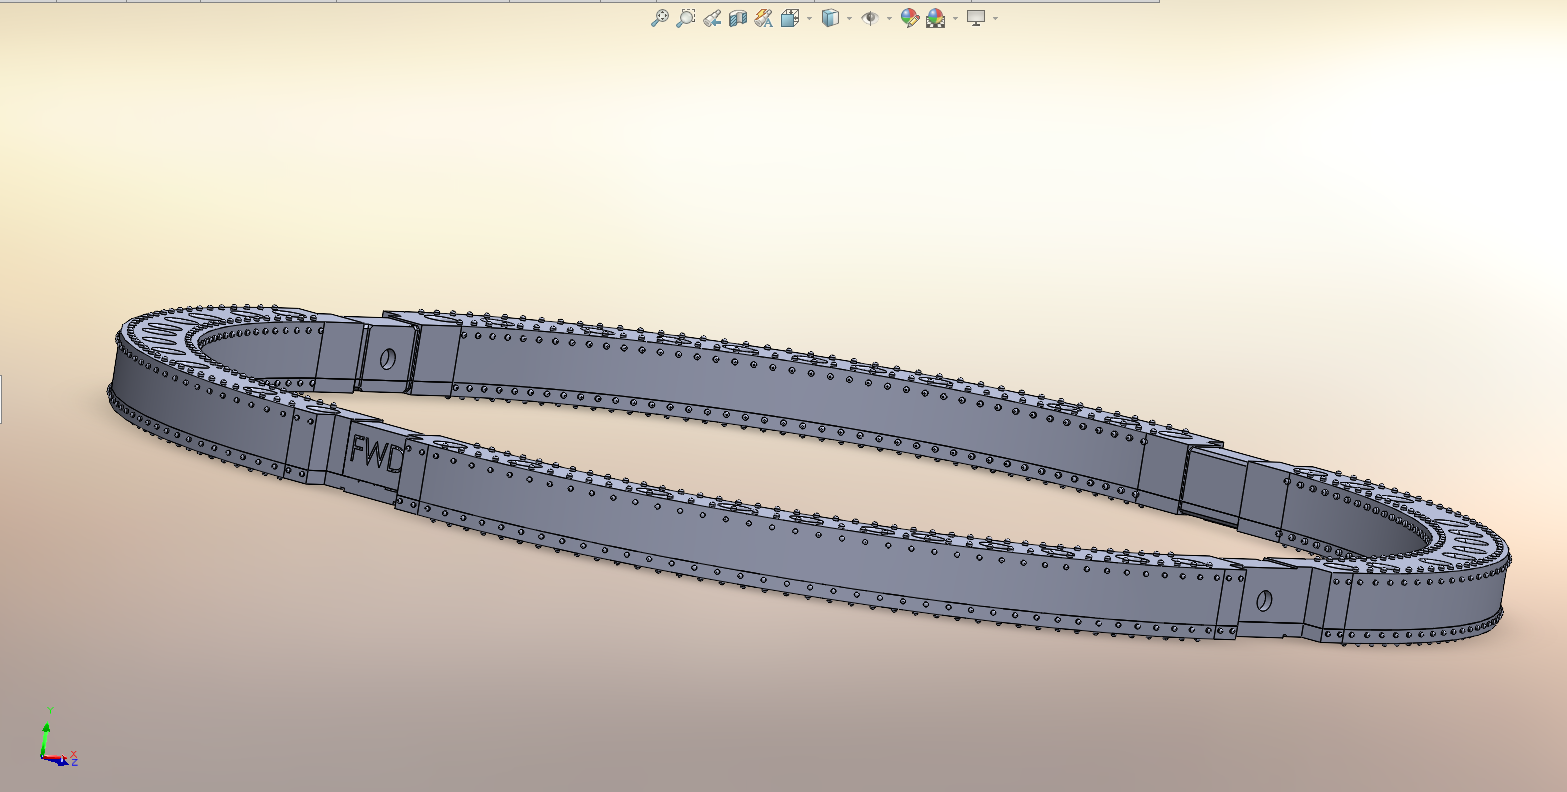1567x792 pixels.
Task: Toggle the Hide/Show Items eye icon
Action: [x=870, y=18]
